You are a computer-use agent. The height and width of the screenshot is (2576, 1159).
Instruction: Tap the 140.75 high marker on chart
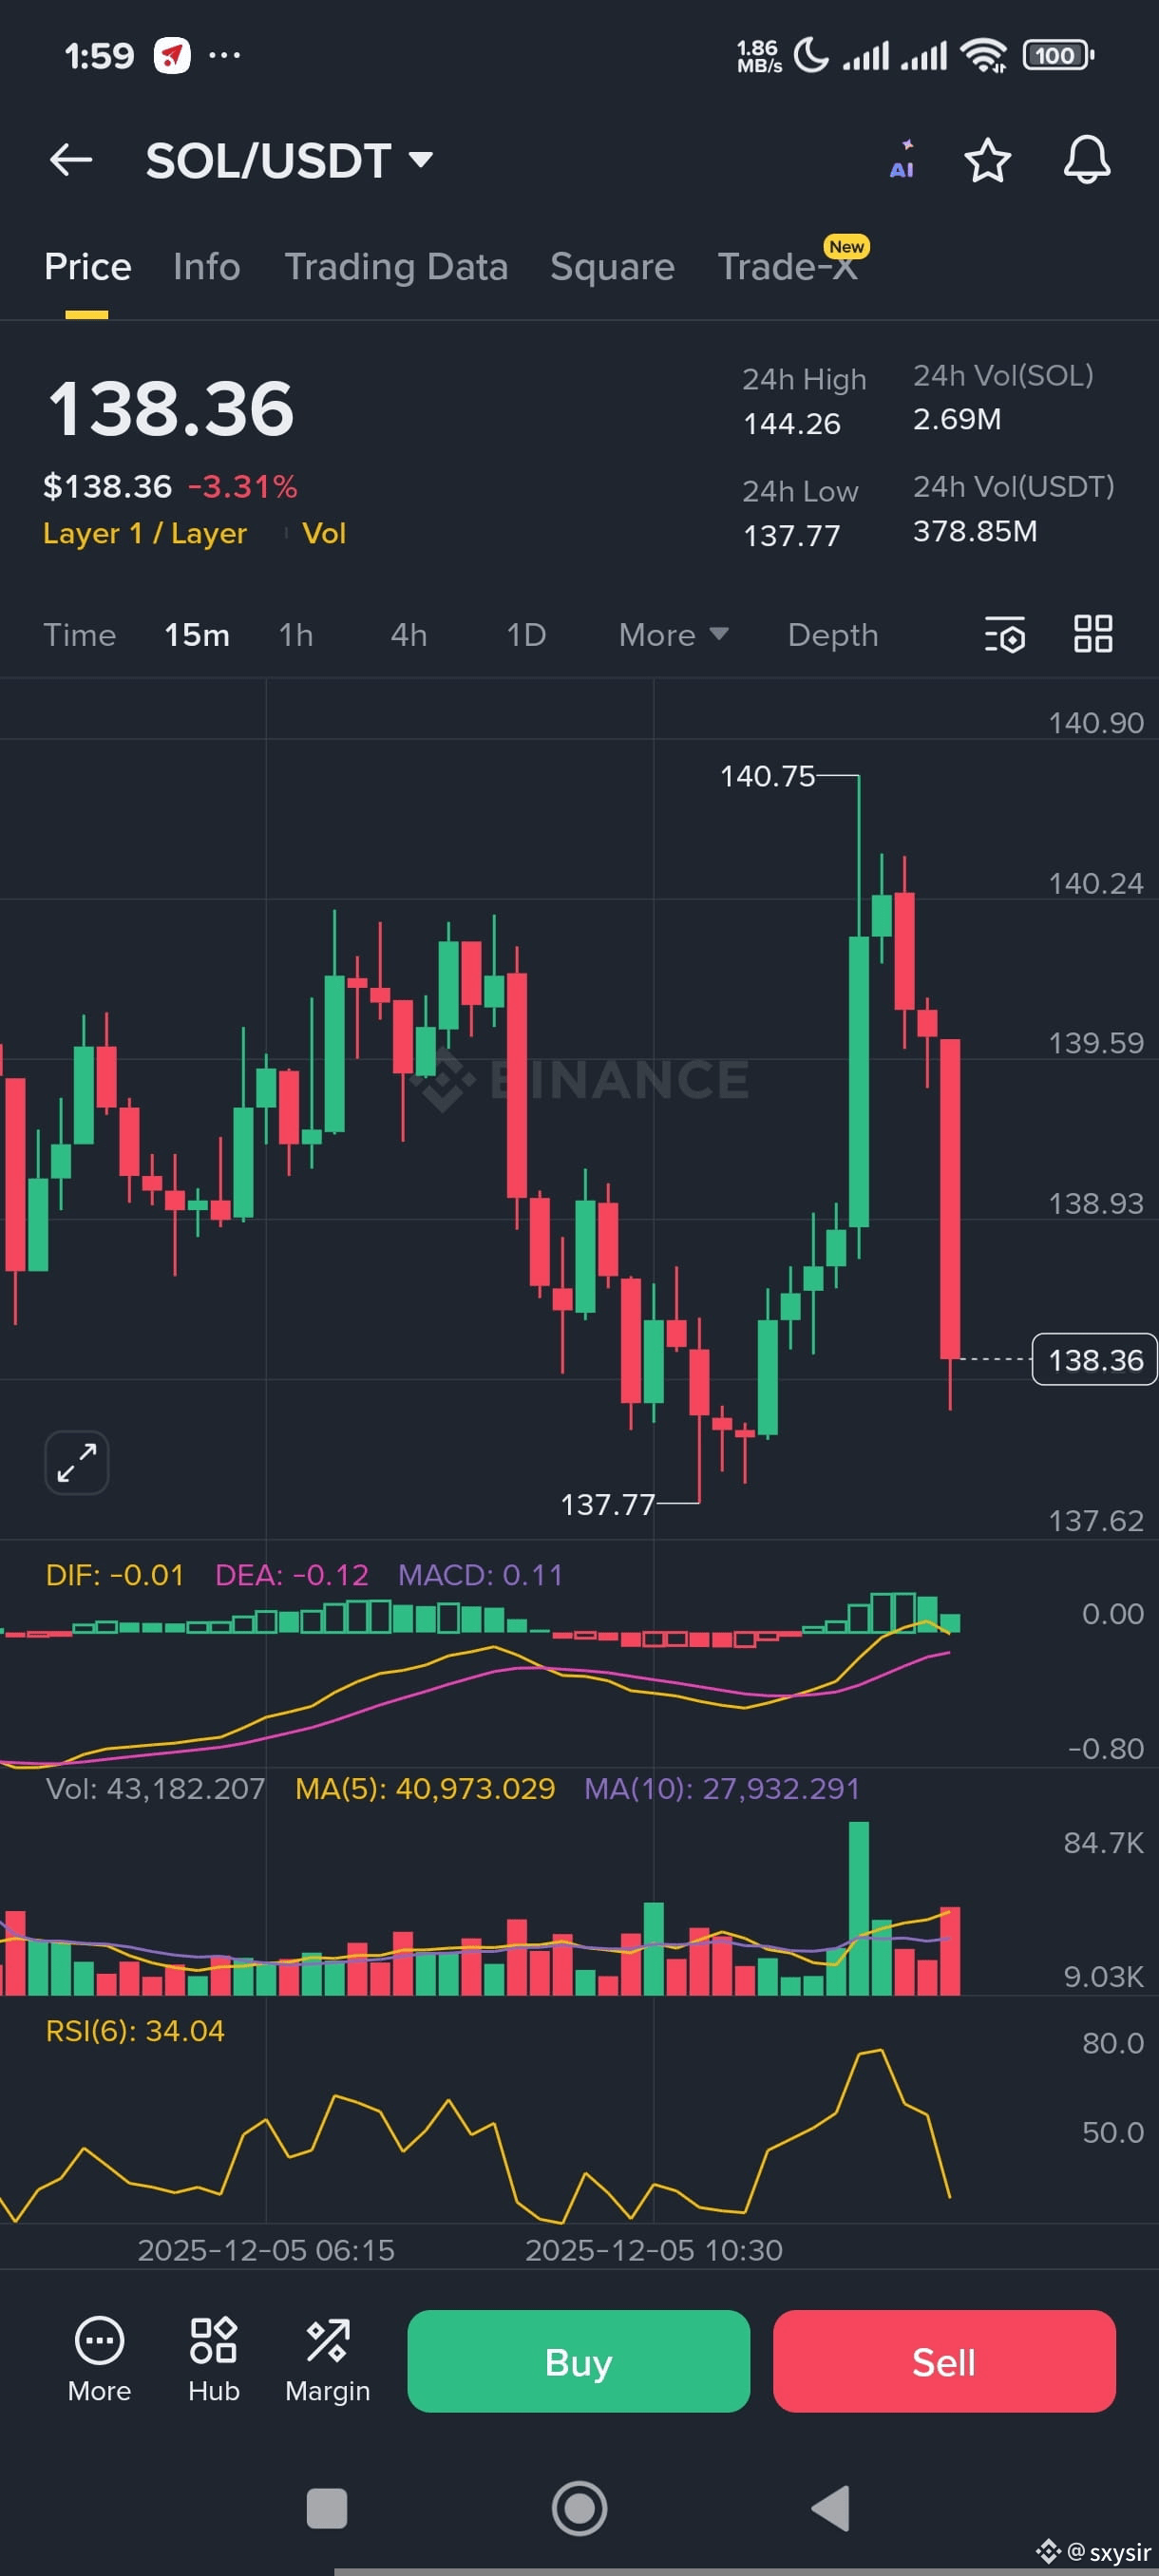click(x=767, y=776)
